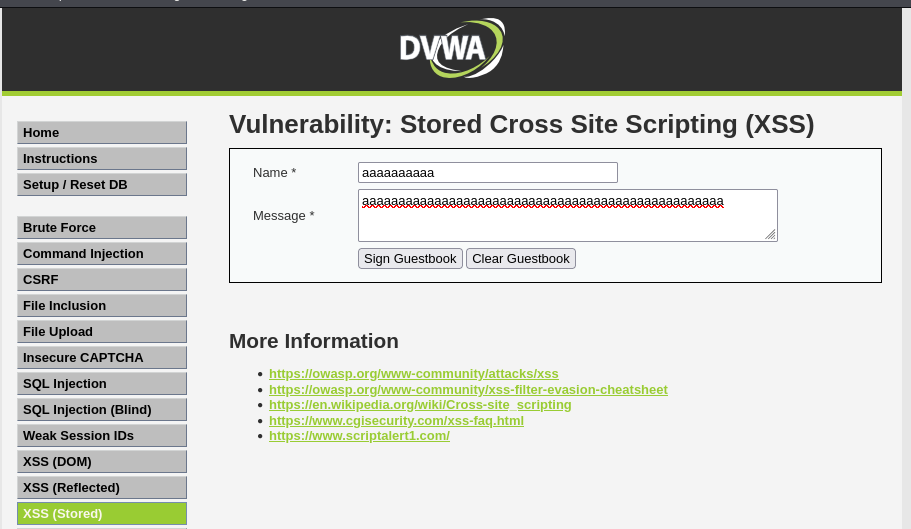Click into the Name text field
Image resolution: width=911 pixels, height=529 pixels.
487,173
